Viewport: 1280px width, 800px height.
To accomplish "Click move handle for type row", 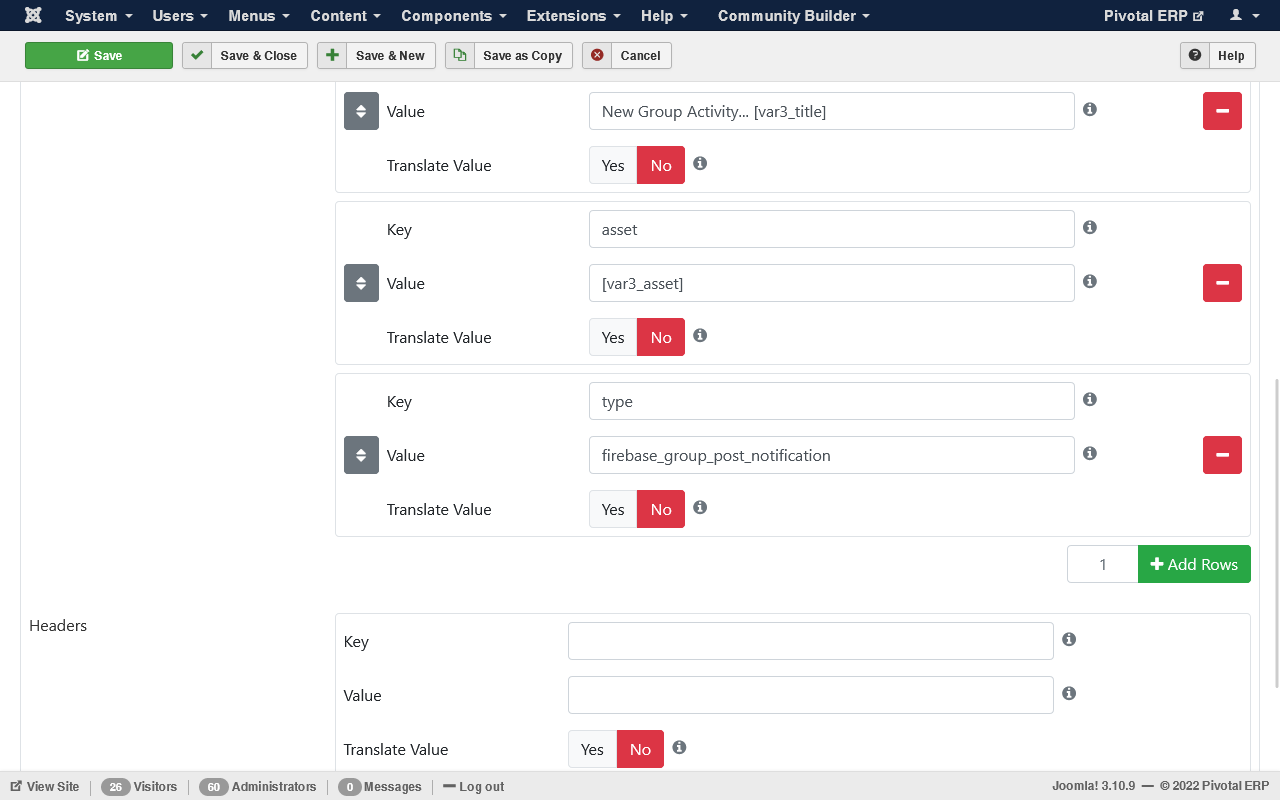I will (361, 455).
